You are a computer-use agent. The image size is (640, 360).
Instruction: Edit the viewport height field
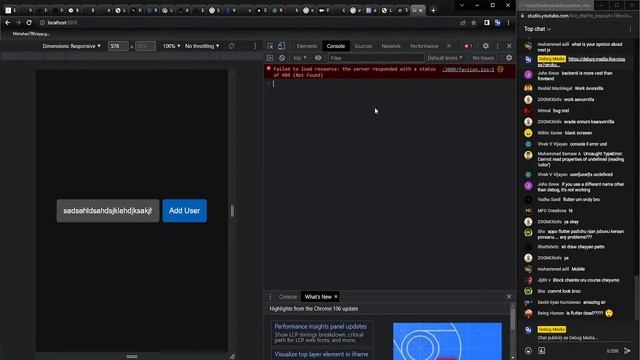tap(145, 46)
